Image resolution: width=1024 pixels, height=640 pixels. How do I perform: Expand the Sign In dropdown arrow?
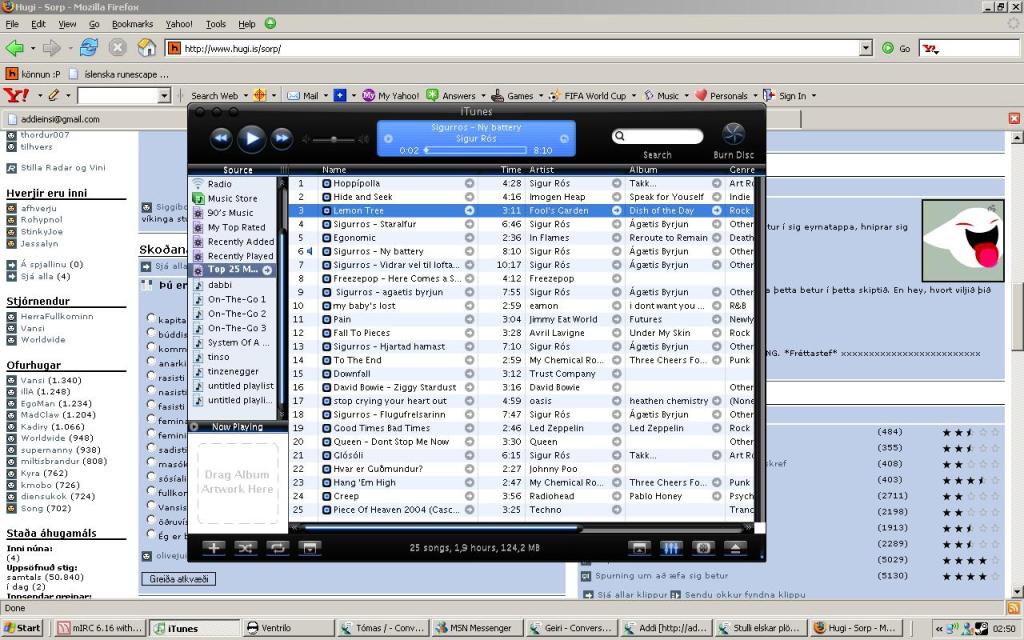tap(814, 96)
